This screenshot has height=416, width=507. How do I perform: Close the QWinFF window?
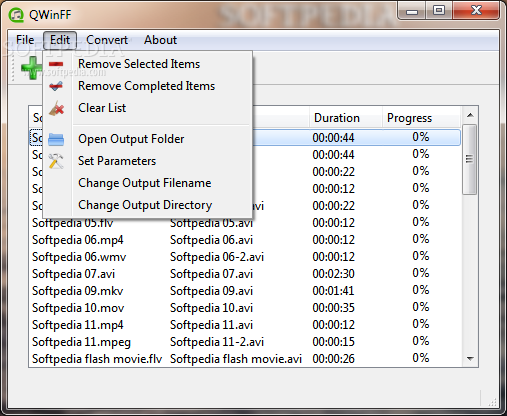[x=476, y=11]
